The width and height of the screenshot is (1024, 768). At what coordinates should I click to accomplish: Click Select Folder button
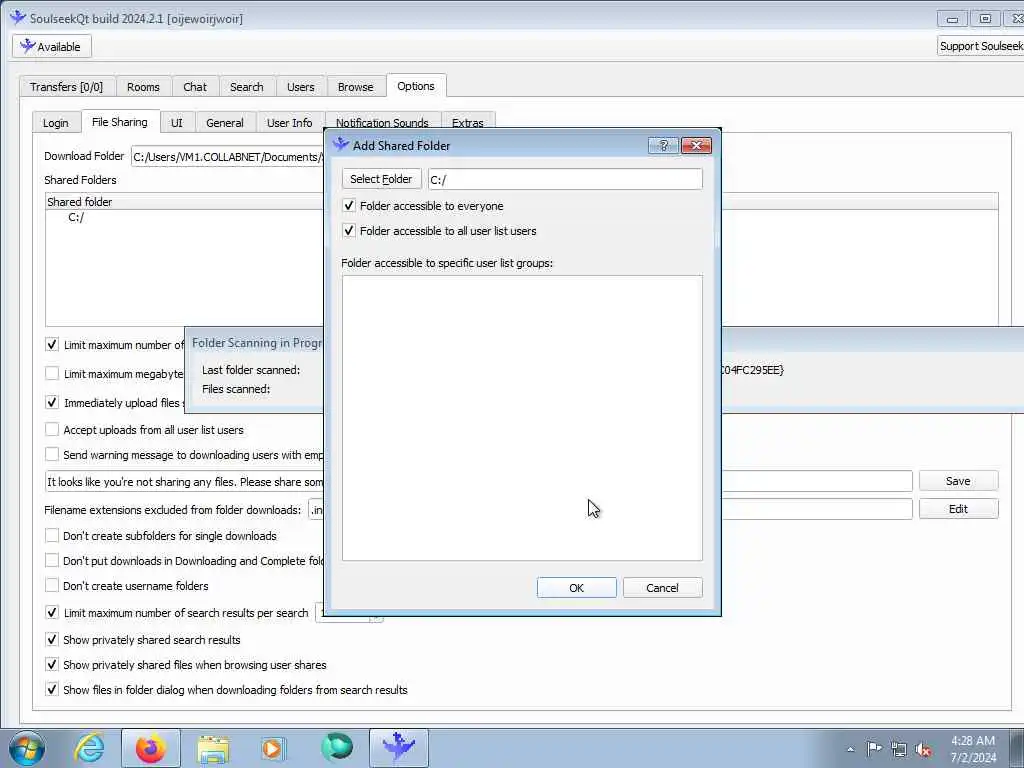pyautogui.click(x=381, y=179)
